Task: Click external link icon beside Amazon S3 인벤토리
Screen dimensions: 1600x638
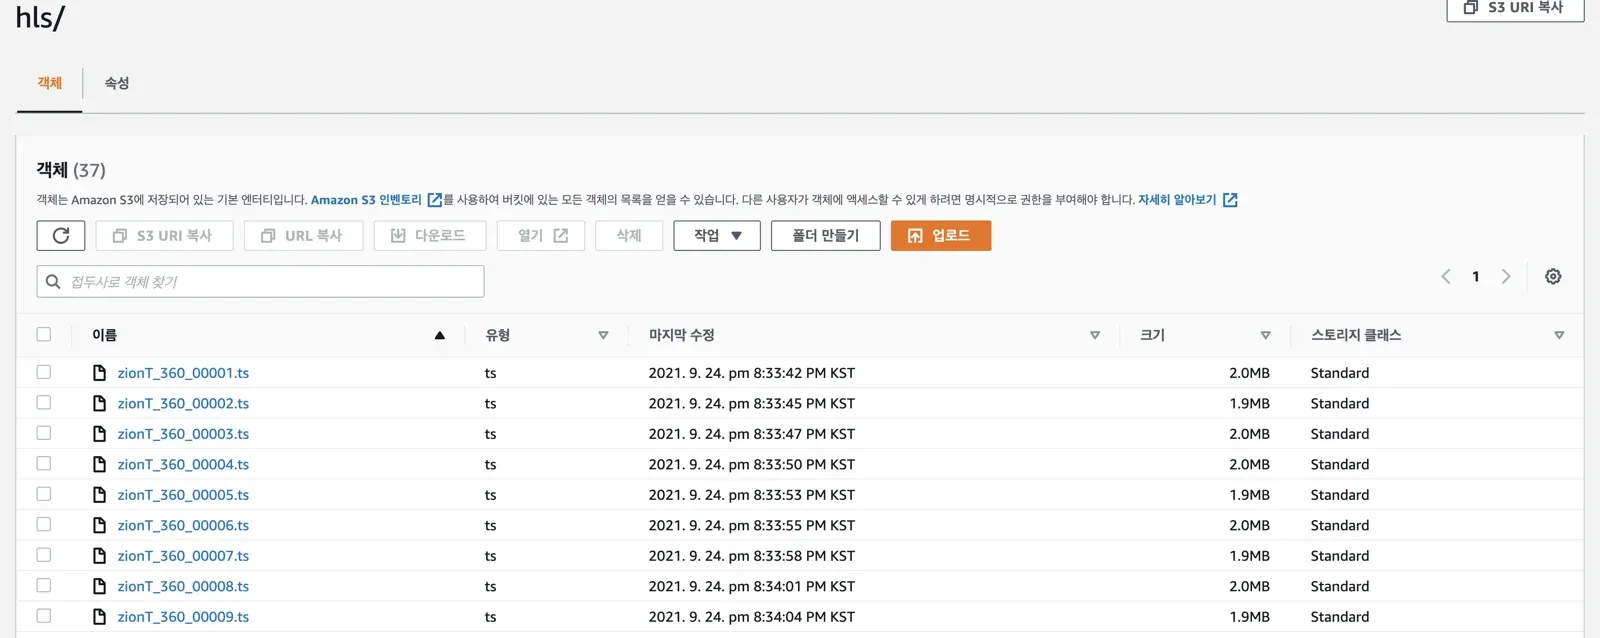Action: tap(434, 200)
